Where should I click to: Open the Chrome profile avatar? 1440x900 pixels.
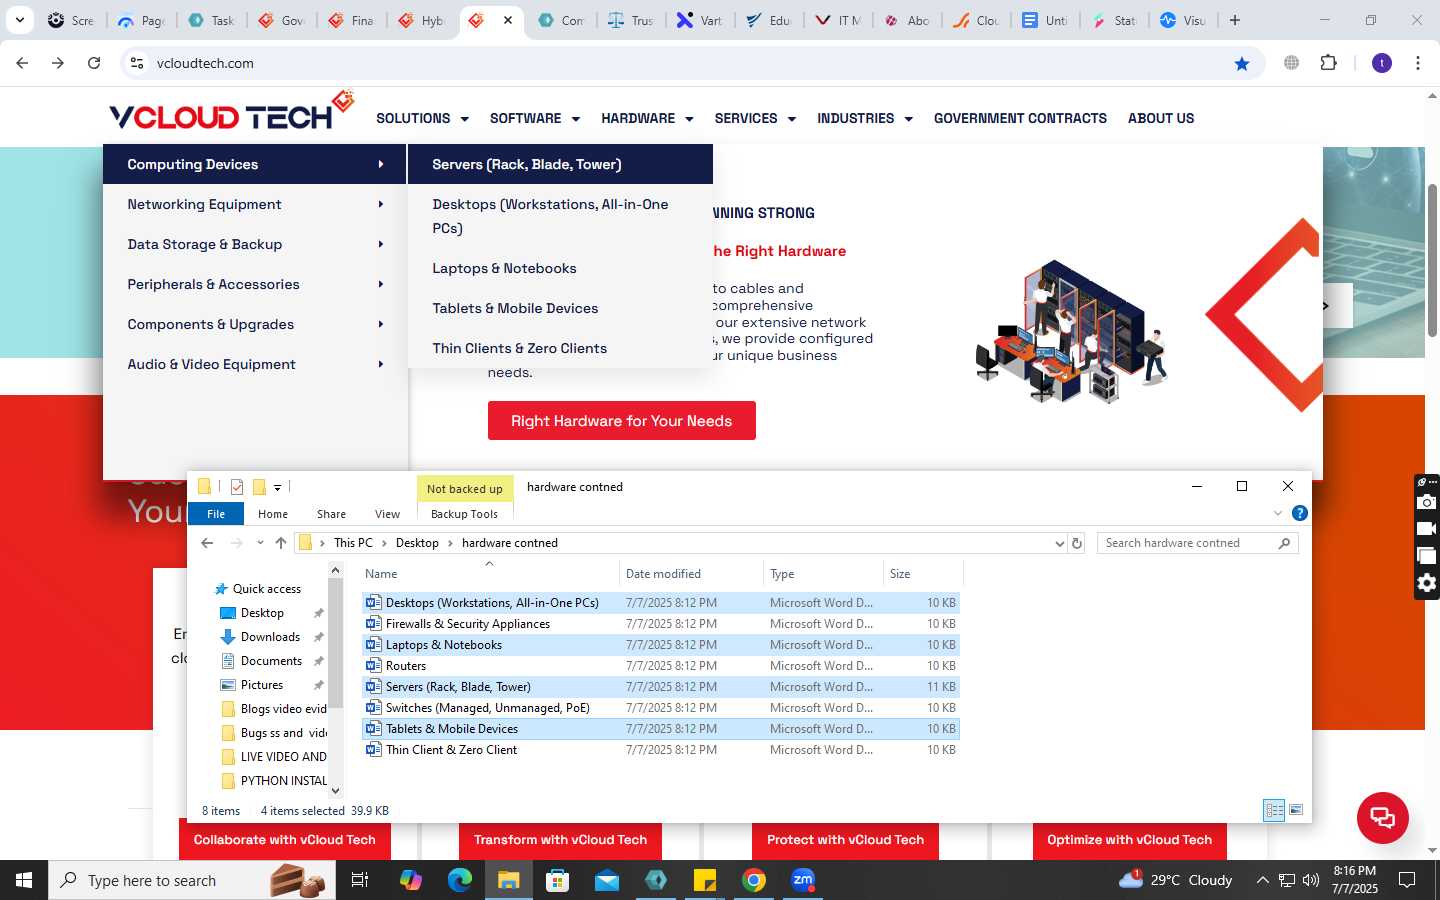click(1382, 63)
